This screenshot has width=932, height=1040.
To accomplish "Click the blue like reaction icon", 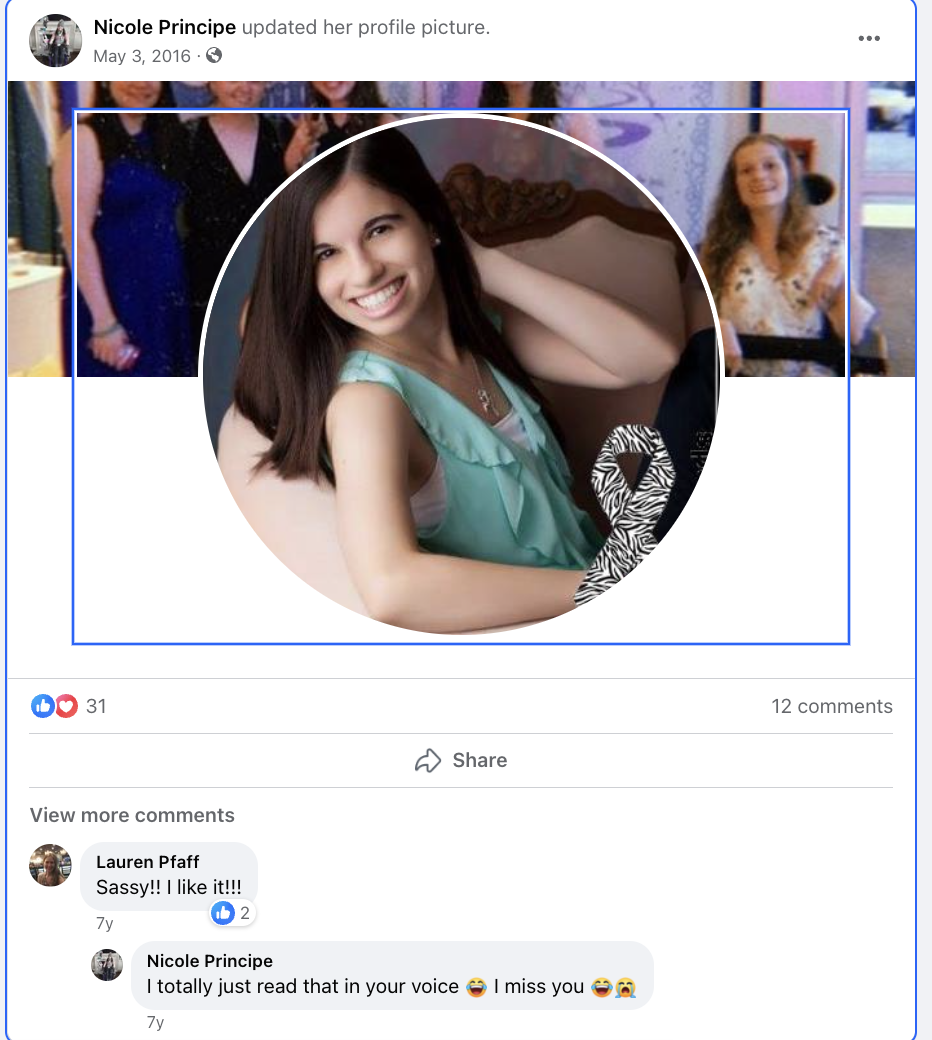I will point(42,706).
